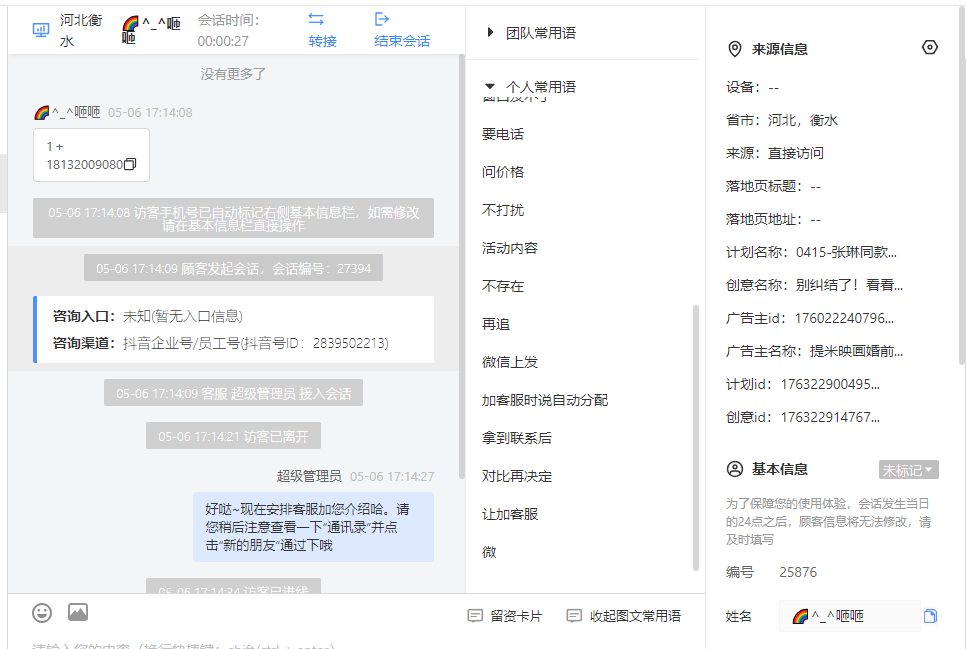Click the 转接 transfer arrows icon

click(x=316, y=19)
